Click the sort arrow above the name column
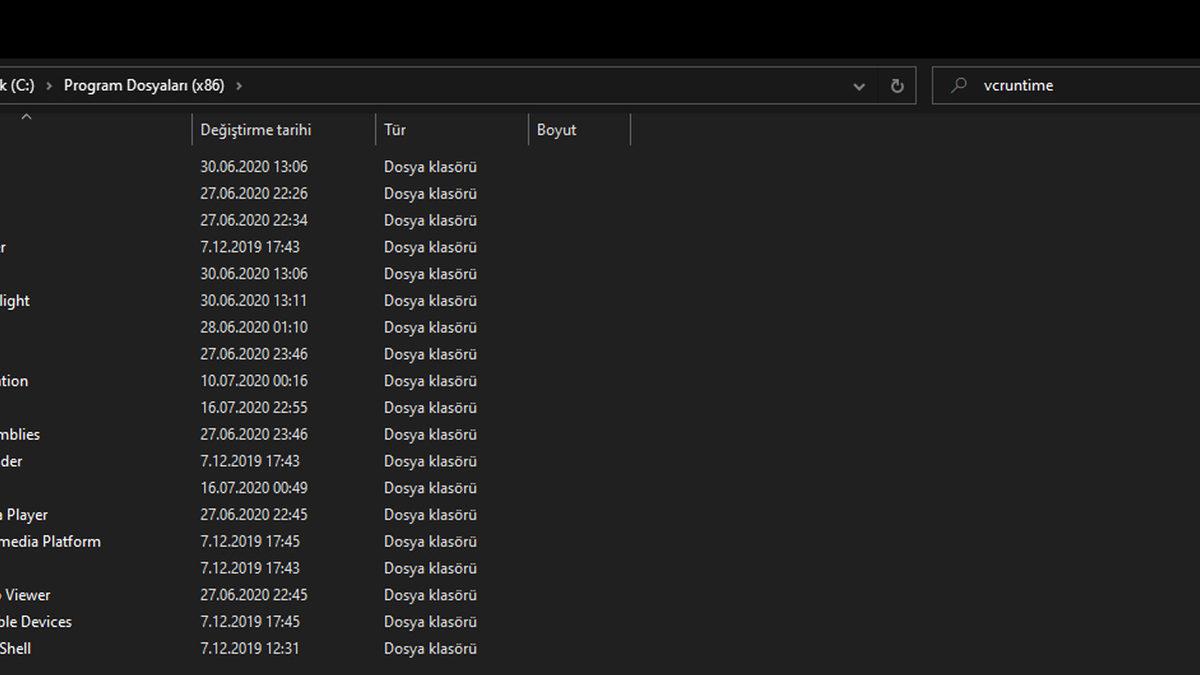The width and height of the screenshot is (1200, 675). pos(27,117)
